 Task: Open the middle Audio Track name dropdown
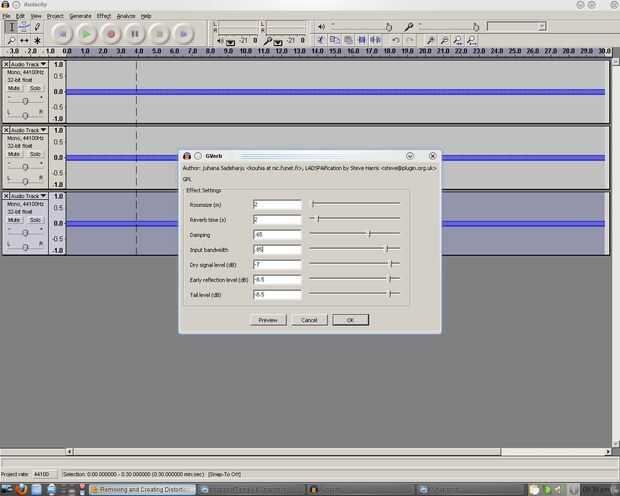28,130
